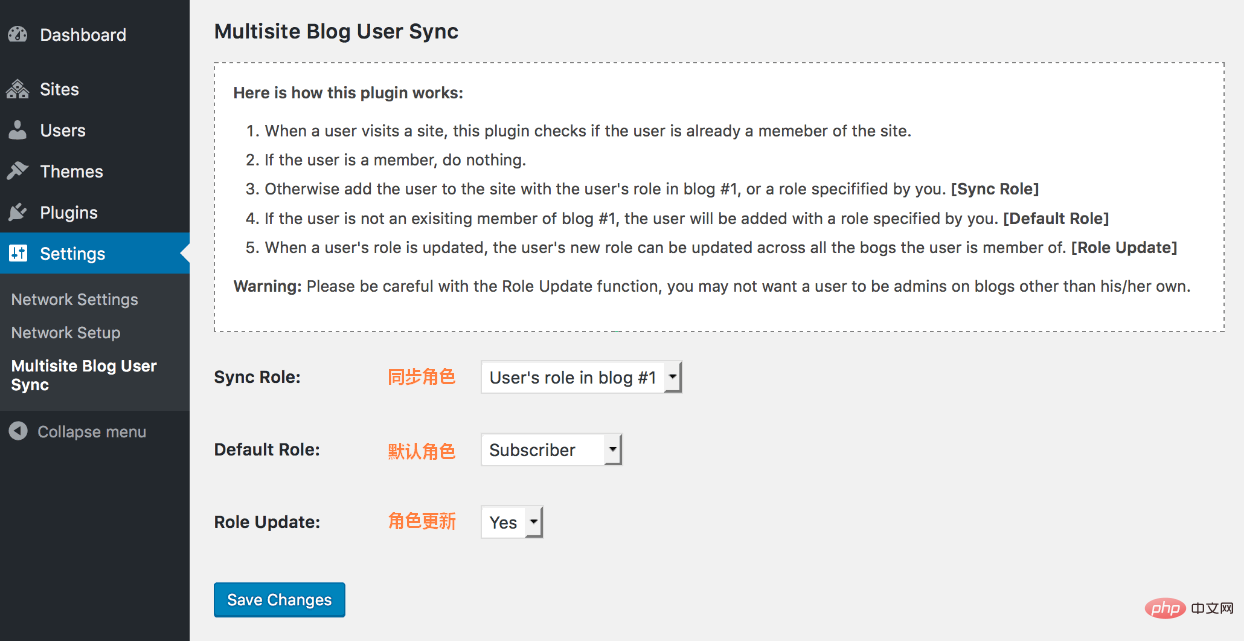Click the Multisite Blog User Sync heading
Screen dimensions: 1244x641
point(336,31)
